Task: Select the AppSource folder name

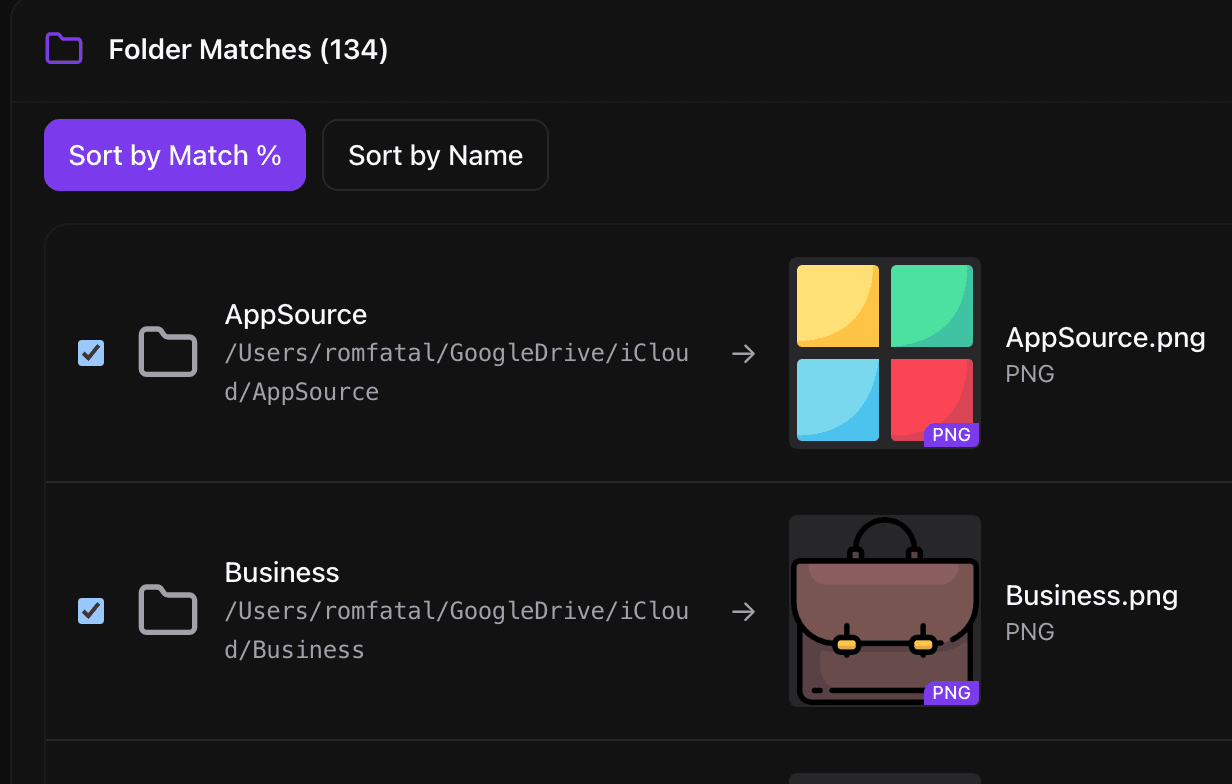Action: click(296, 315)
